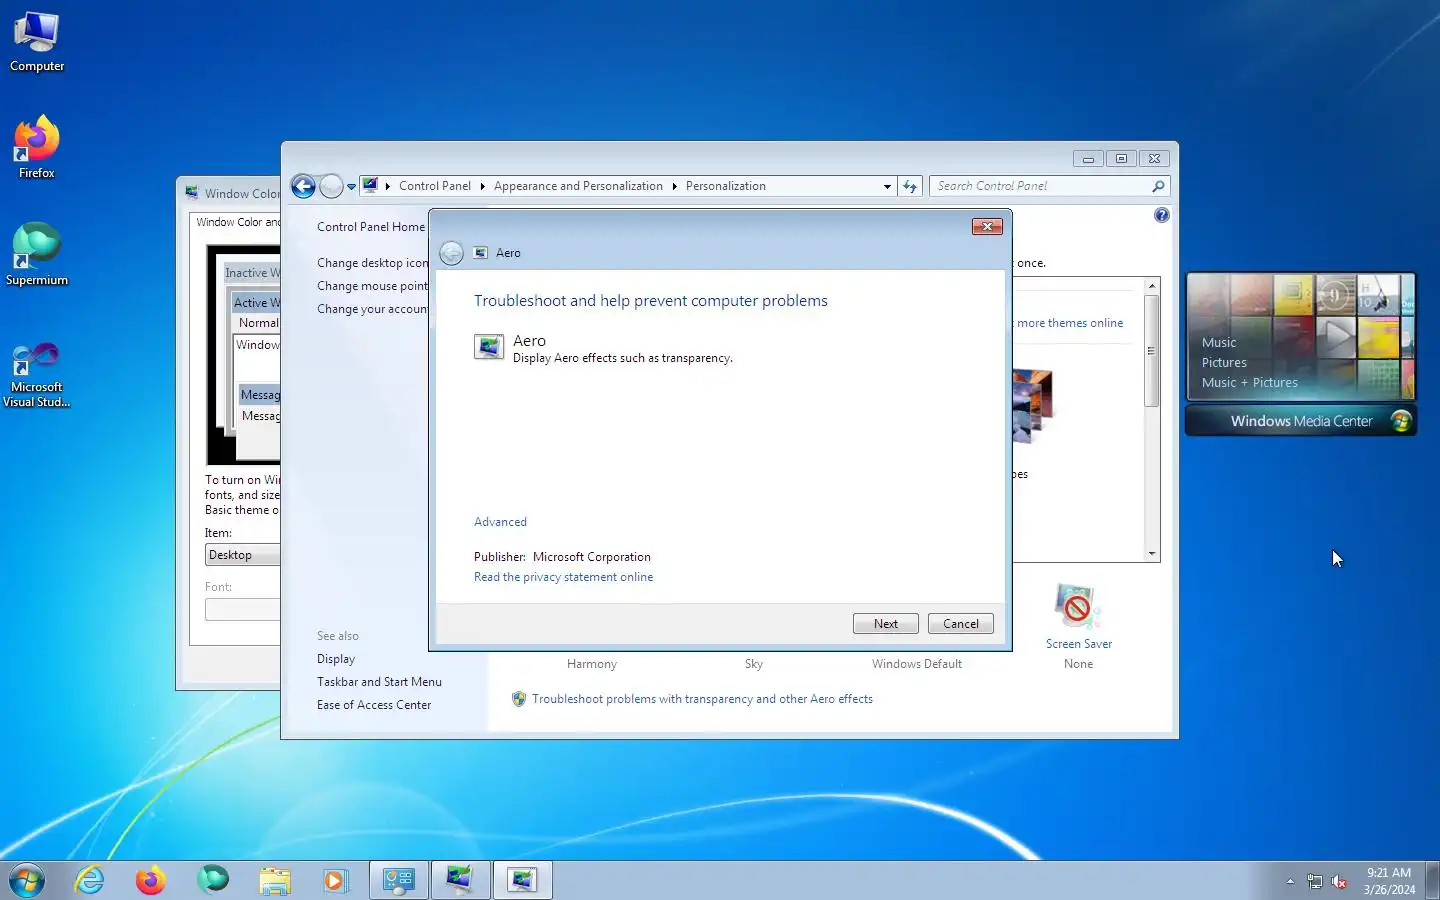Click Show desktop strip at taskbar end

[x=1432, y=880]
